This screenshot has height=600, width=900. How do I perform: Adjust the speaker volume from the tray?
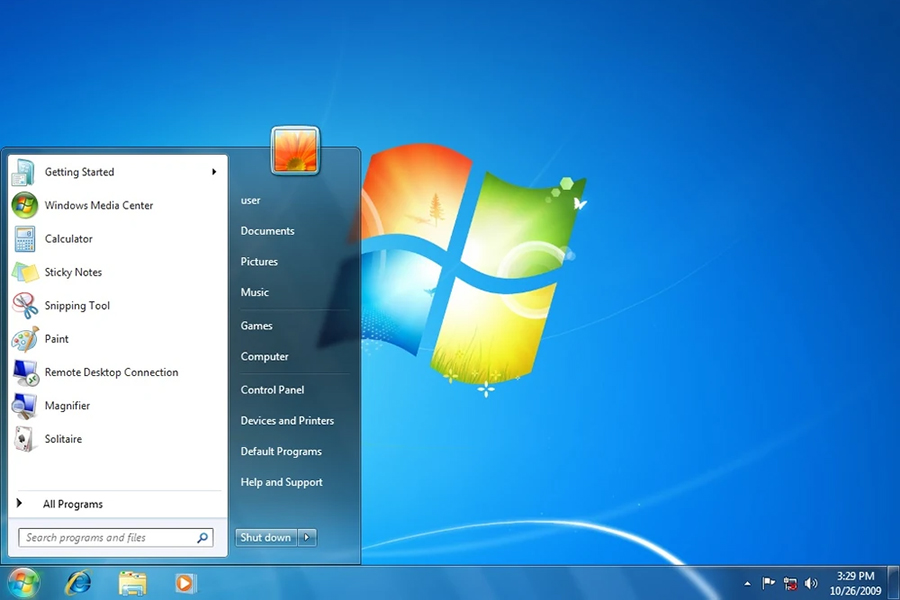[x=812, y=583]
